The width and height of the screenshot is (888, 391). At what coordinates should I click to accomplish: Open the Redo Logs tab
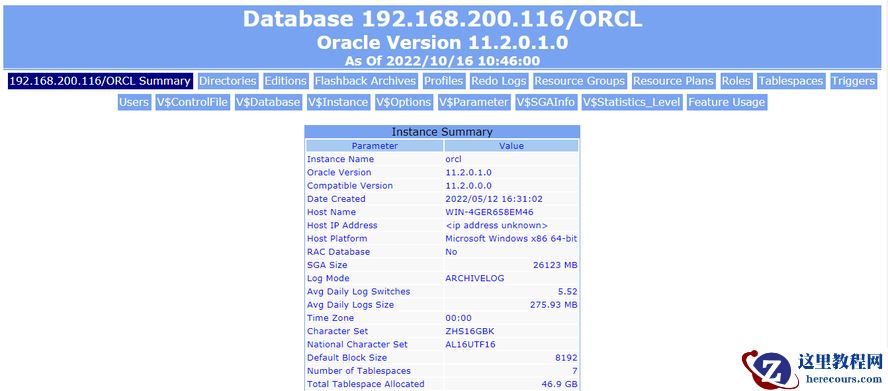pyautogui.click(x=499, y=81)
